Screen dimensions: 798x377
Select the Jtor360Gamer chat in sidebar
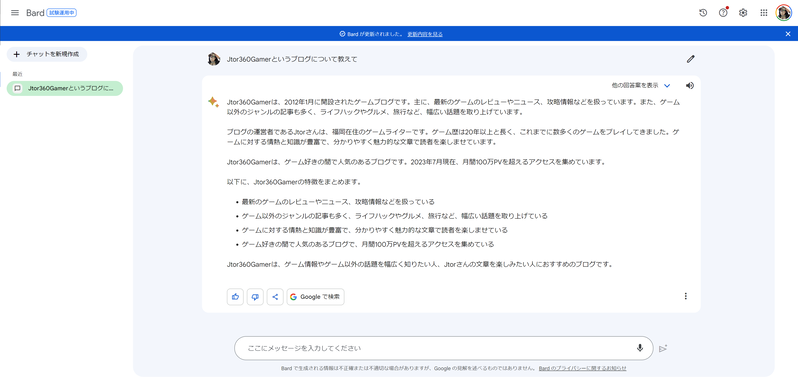coord(65,89)
